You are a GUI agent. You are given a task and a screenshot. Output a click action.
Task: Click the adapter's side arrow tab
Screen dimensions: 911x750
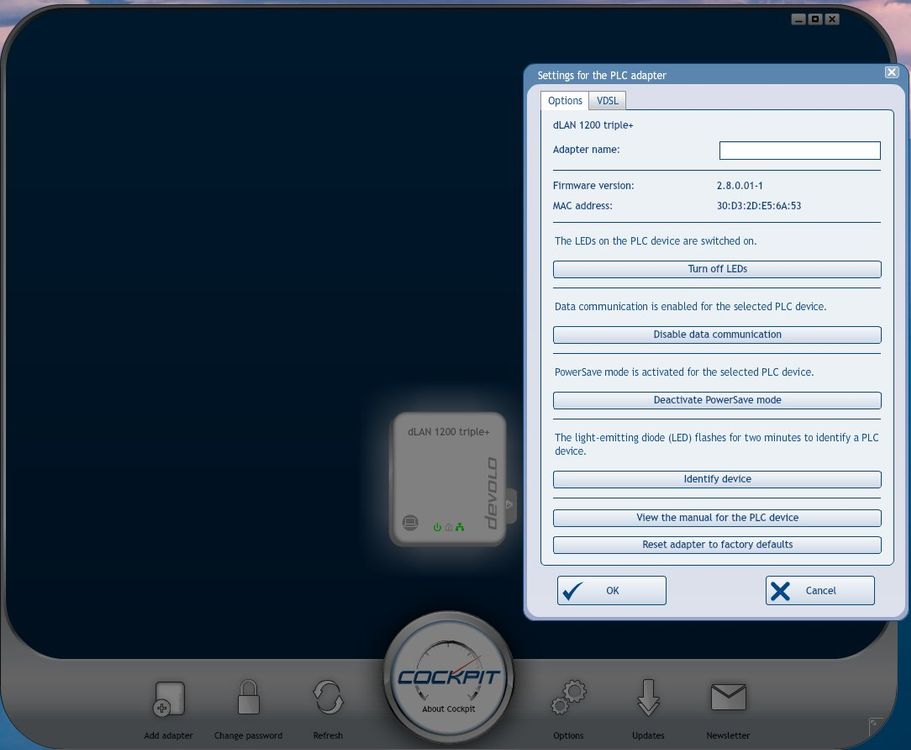510,504
